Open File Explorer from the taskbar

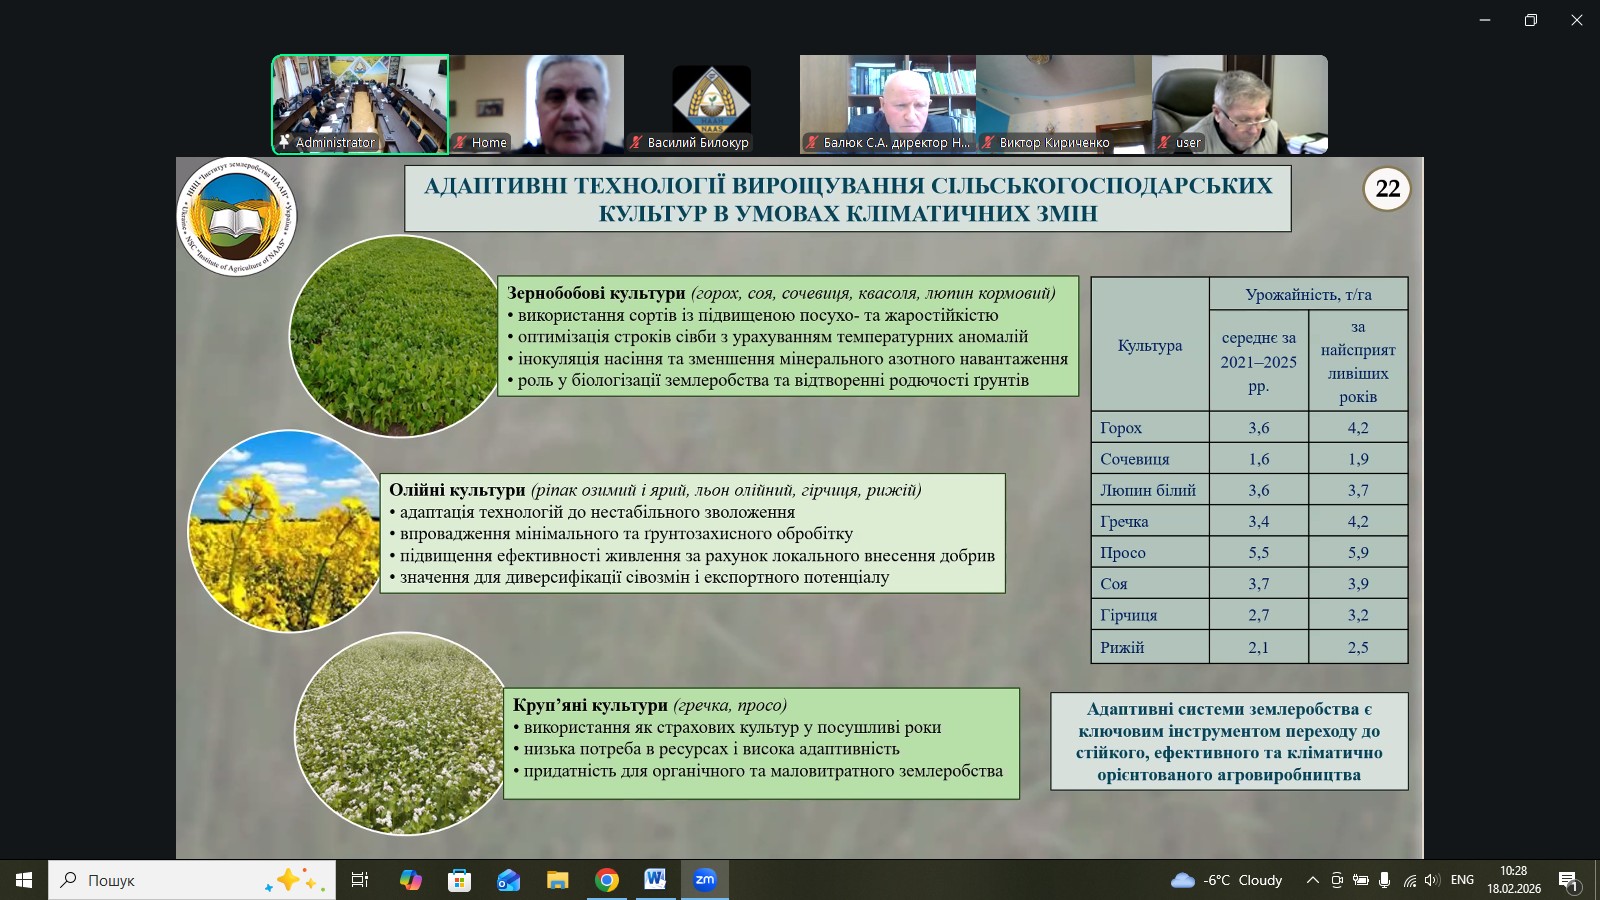click(x=557, y=880)
